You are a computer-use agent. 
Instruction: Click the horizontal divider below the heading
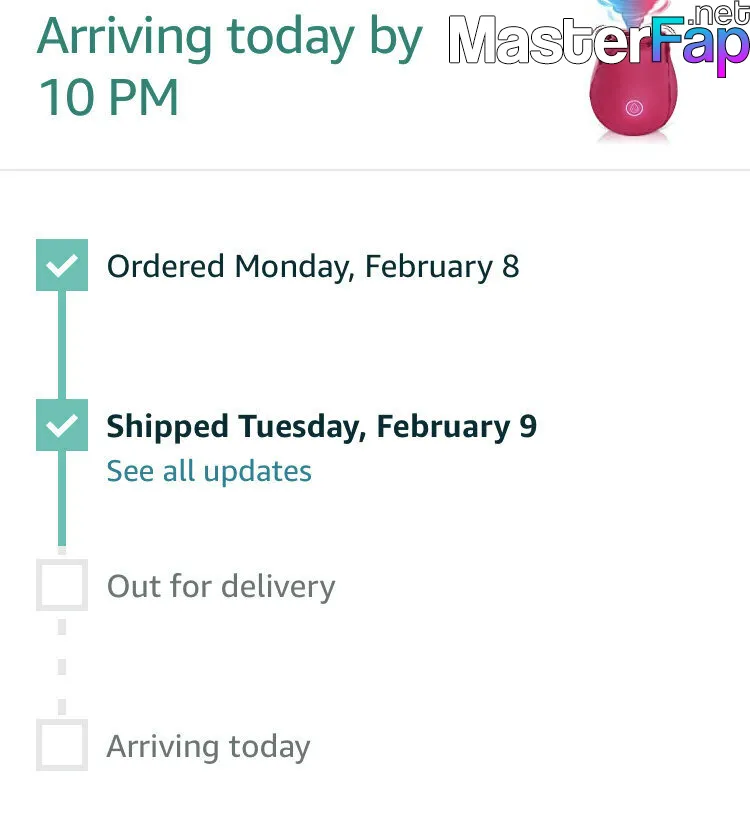[x=375, y=170]
